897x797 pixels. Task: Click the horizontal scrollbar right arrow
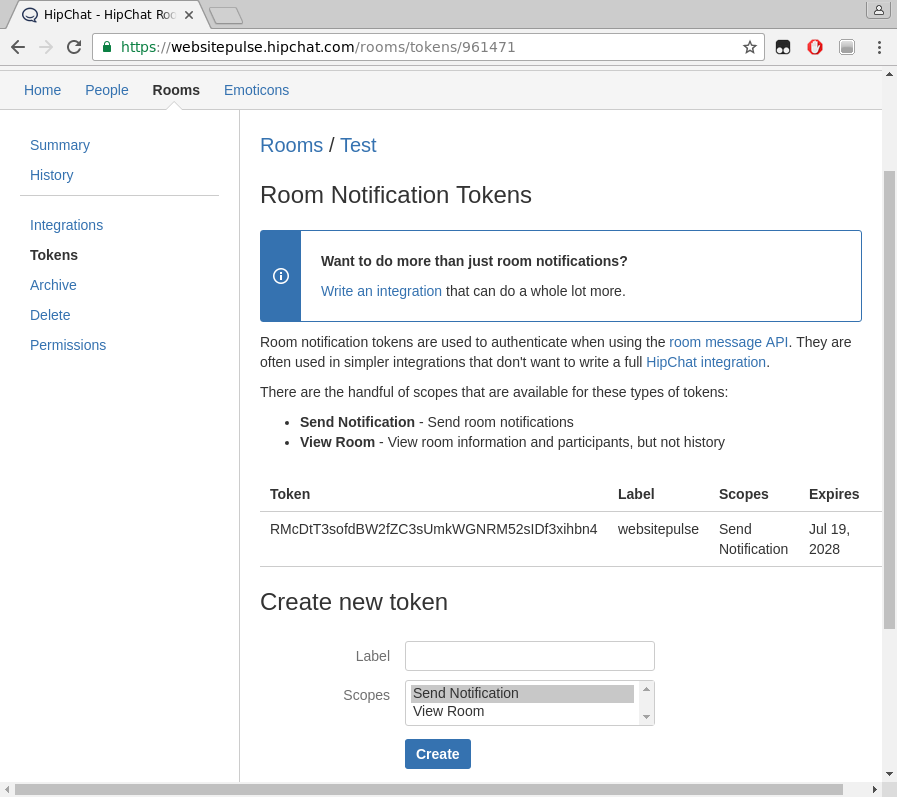(x=874, y=790)
